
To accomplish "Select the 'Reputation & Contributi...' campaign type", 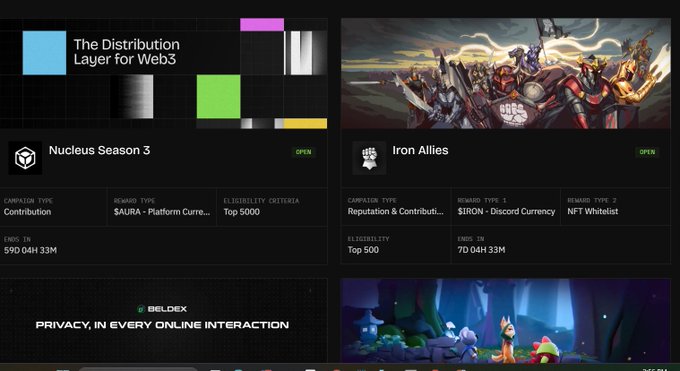I will point(396,211).
